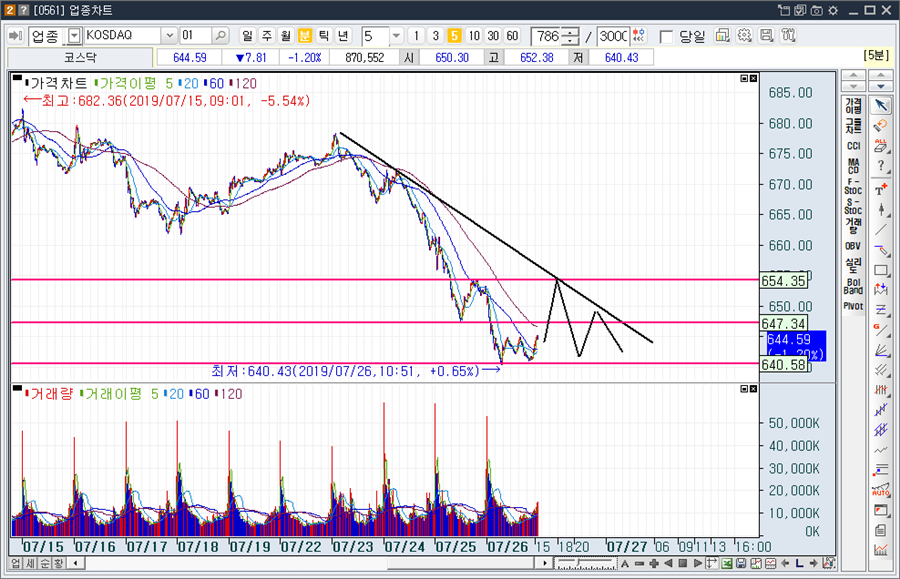
Task: Collapse the volume chart pane
Action: coord(744,389)
